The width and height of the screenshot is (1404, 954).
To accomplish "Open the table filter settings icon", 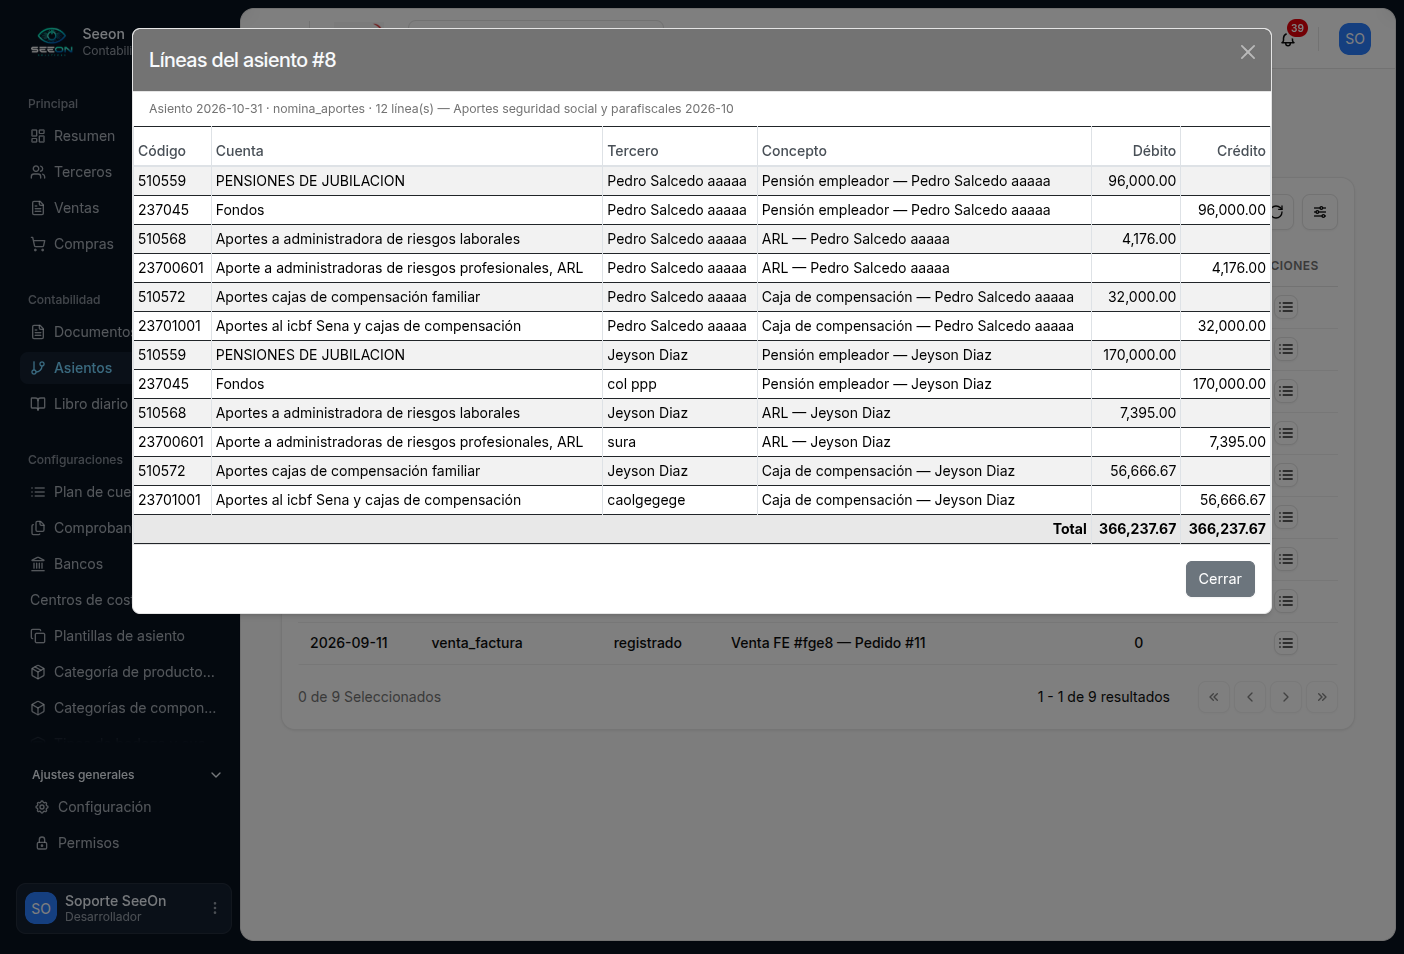I will pyautogui.click(x=1320, y=212).
